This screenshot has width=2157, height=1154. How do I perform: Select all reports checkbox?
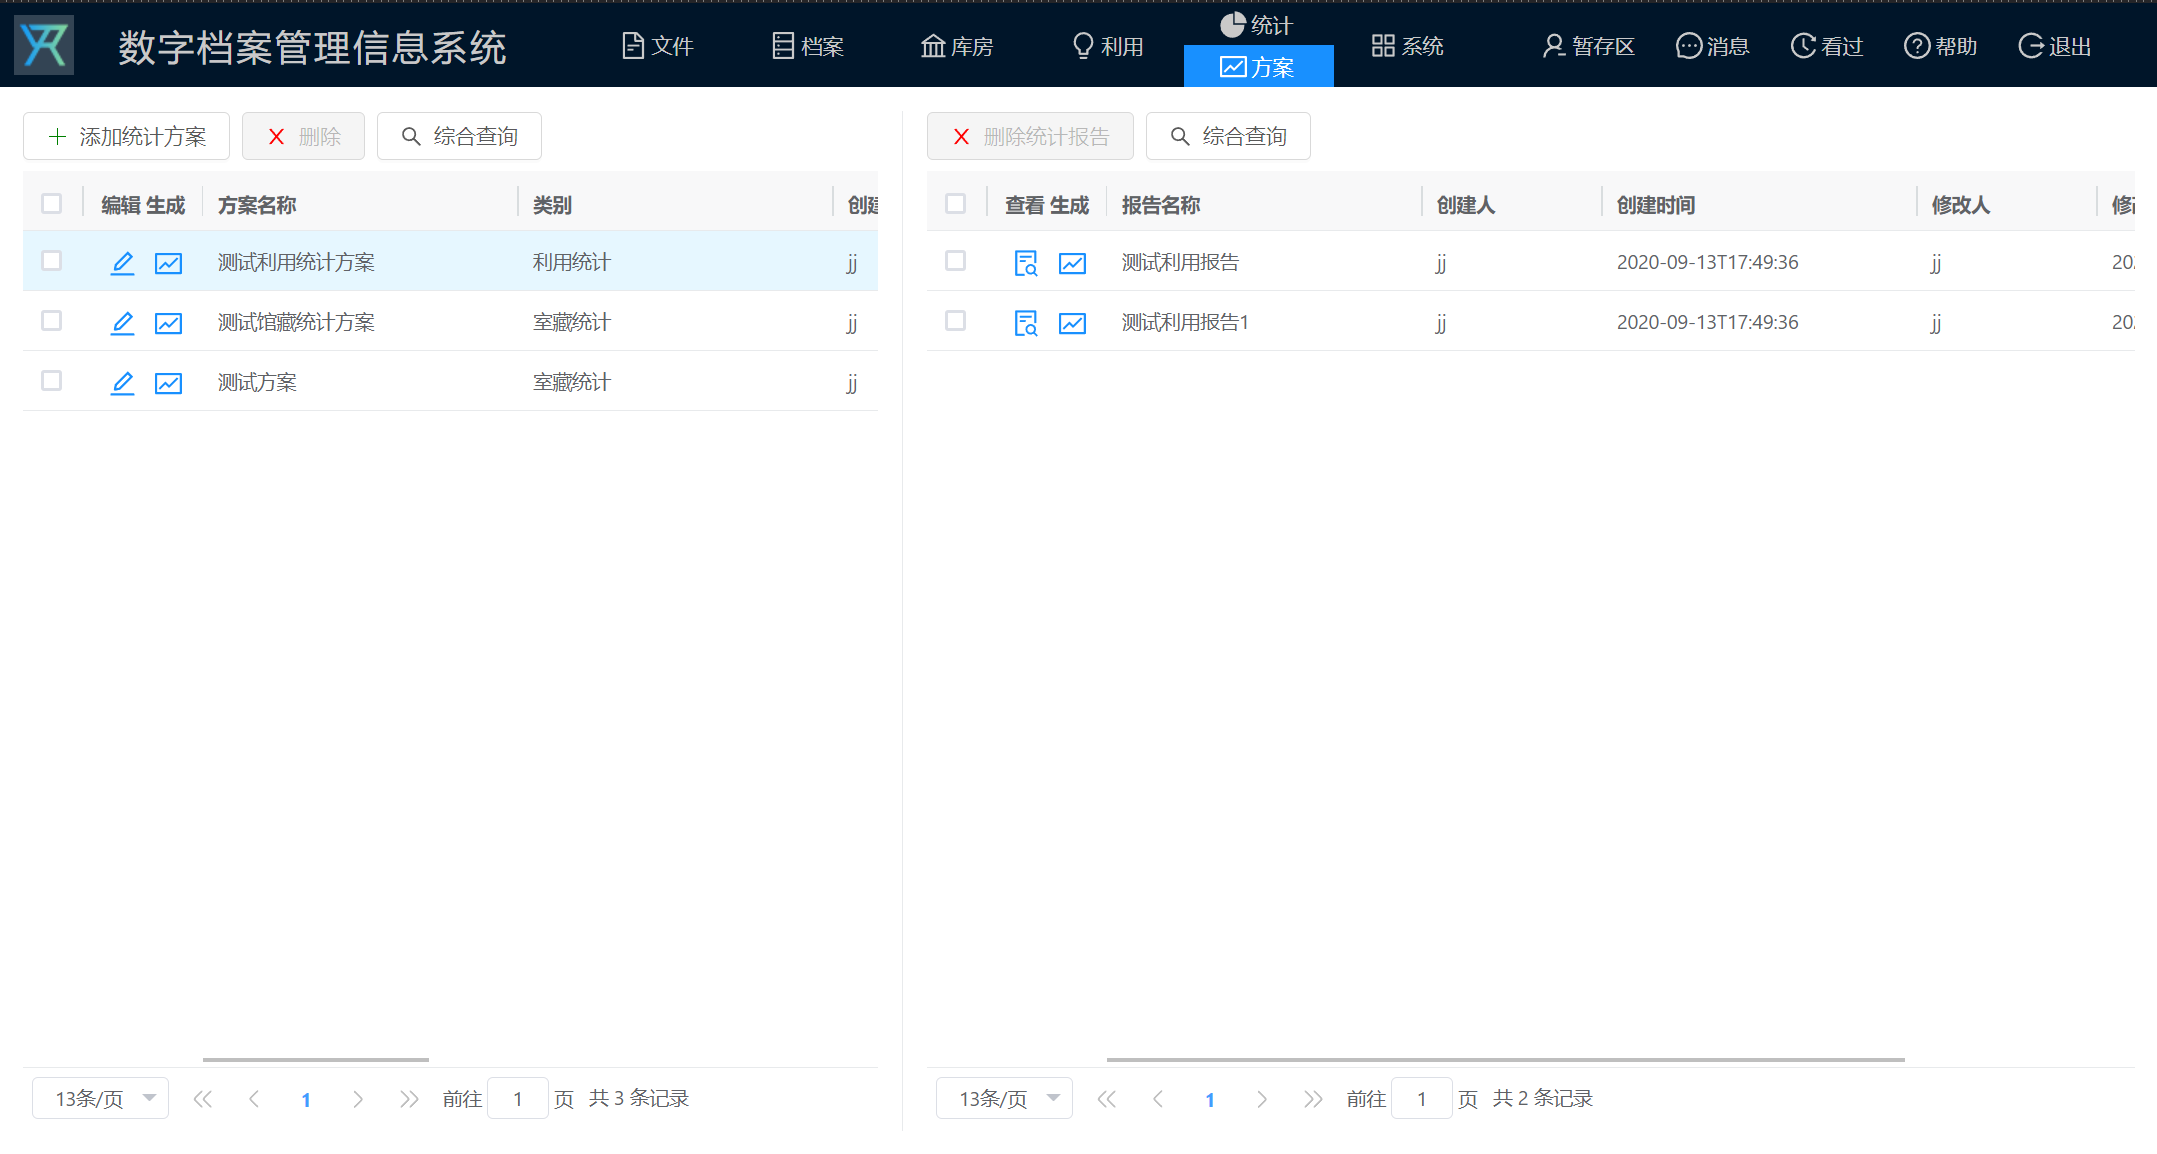click(956, 204)
